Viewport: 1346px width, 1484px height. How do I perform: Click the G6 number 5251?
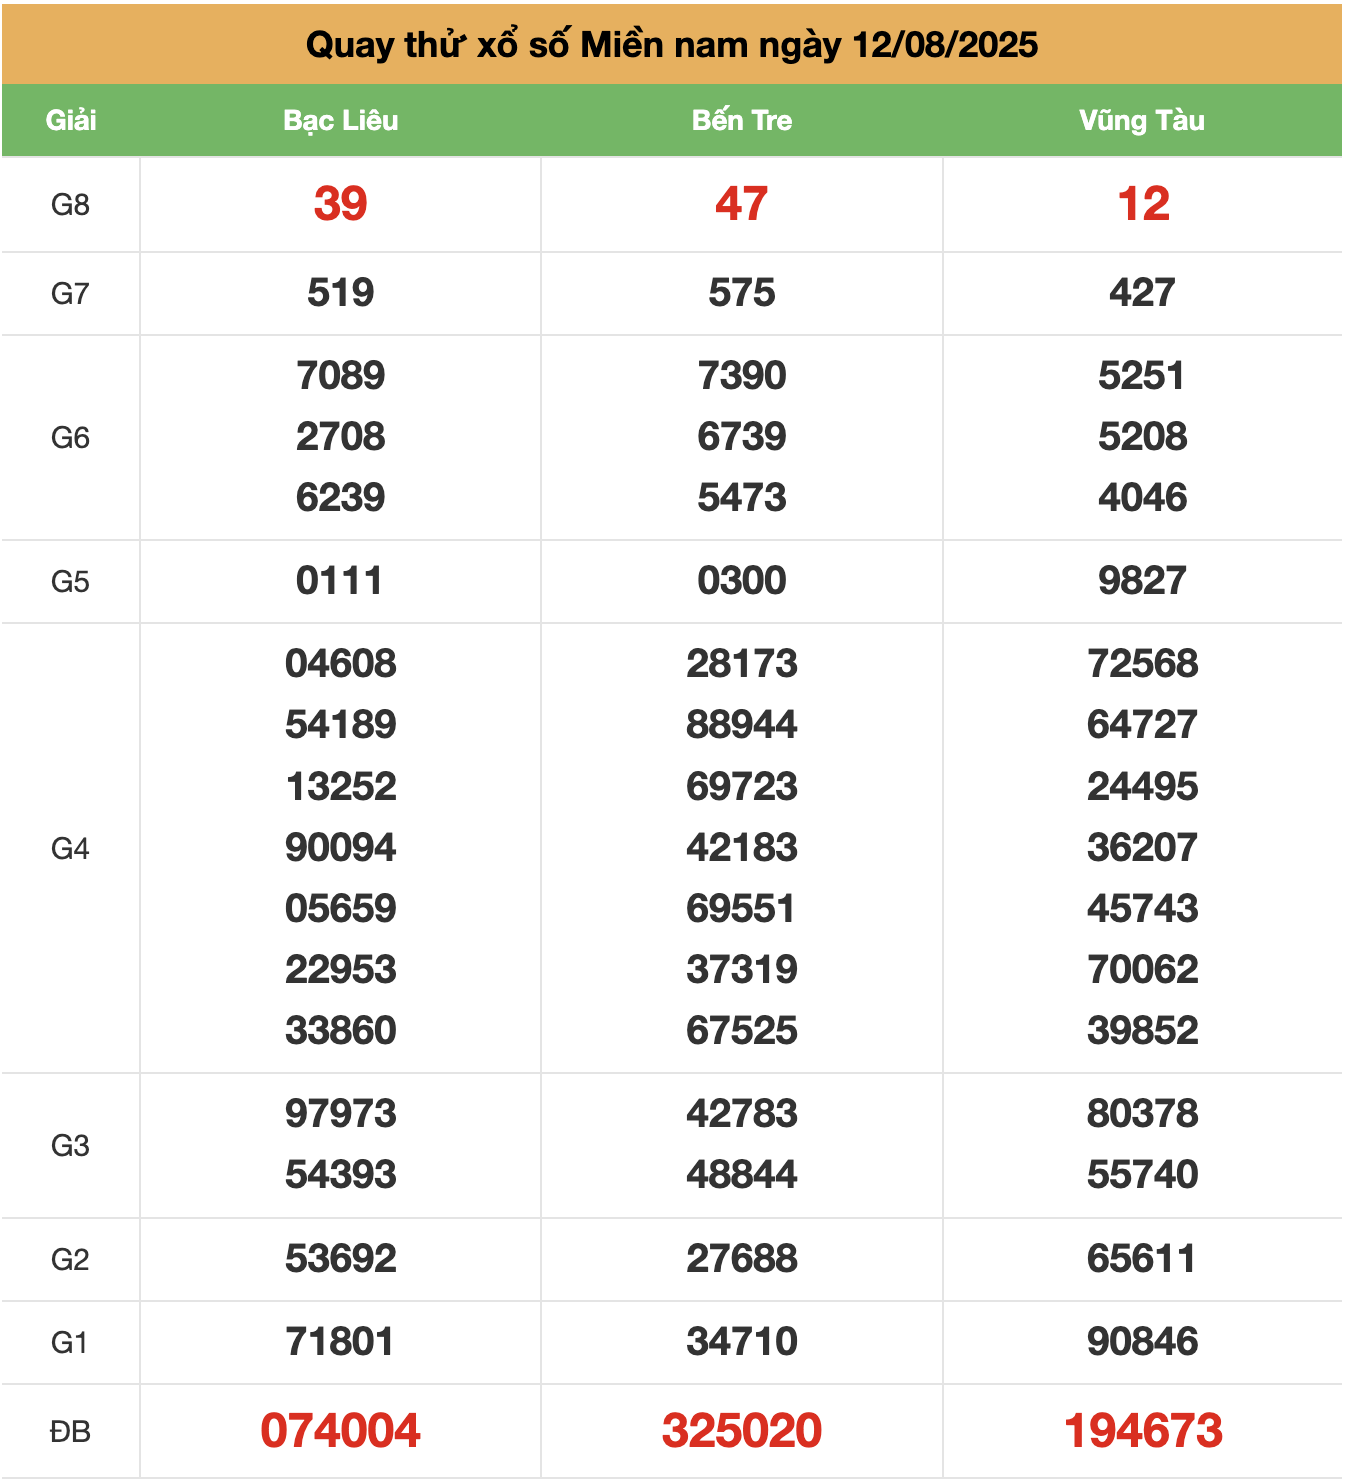pyautogui.click(x=1143, y=376)
